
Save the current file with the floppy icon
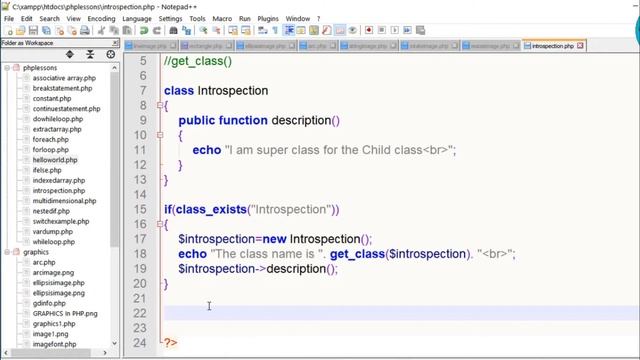click(x=33, y=31)
